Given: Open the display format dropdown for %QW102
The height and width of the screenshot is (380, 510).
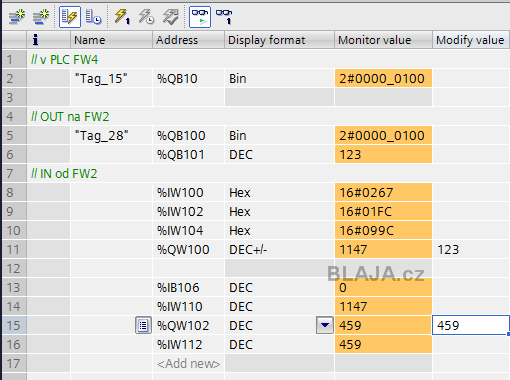Looking at the screenshot, I should [x=325, y=325].
